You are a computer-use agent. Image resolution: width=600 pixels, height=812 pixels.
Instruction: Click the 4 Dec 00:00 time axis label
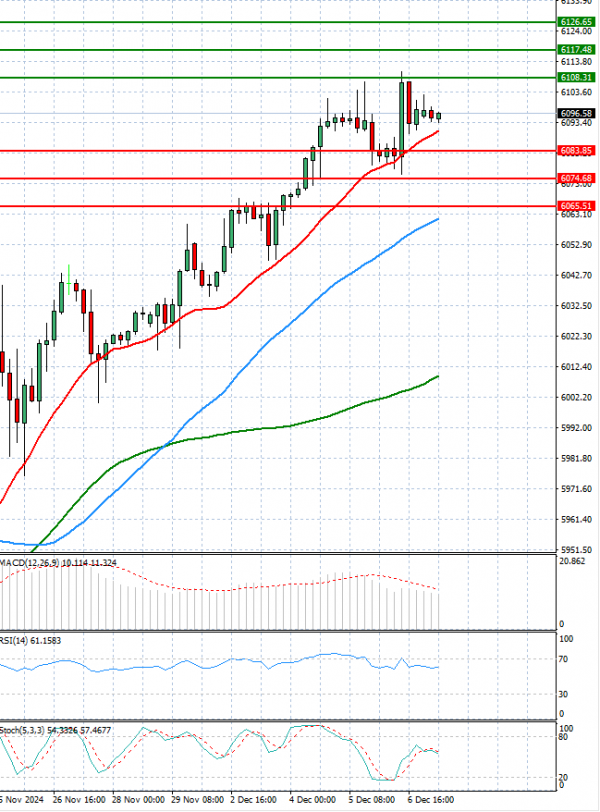(315, 800)
